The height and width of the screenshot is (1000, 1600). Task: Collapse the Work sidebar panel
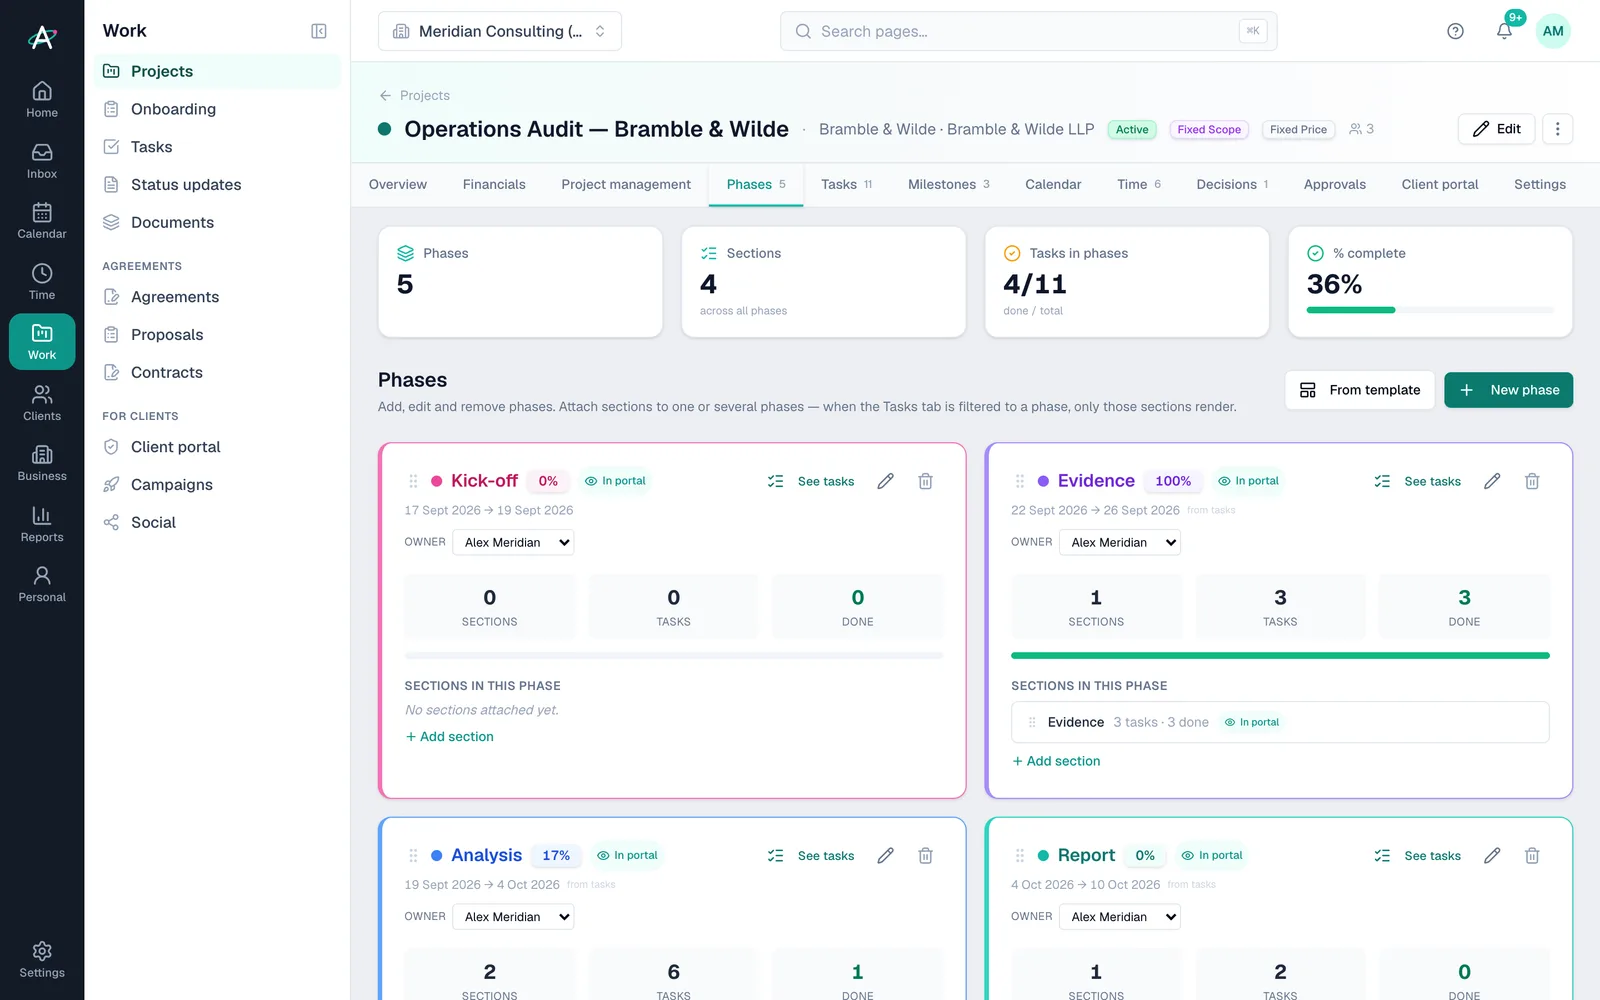319,31
